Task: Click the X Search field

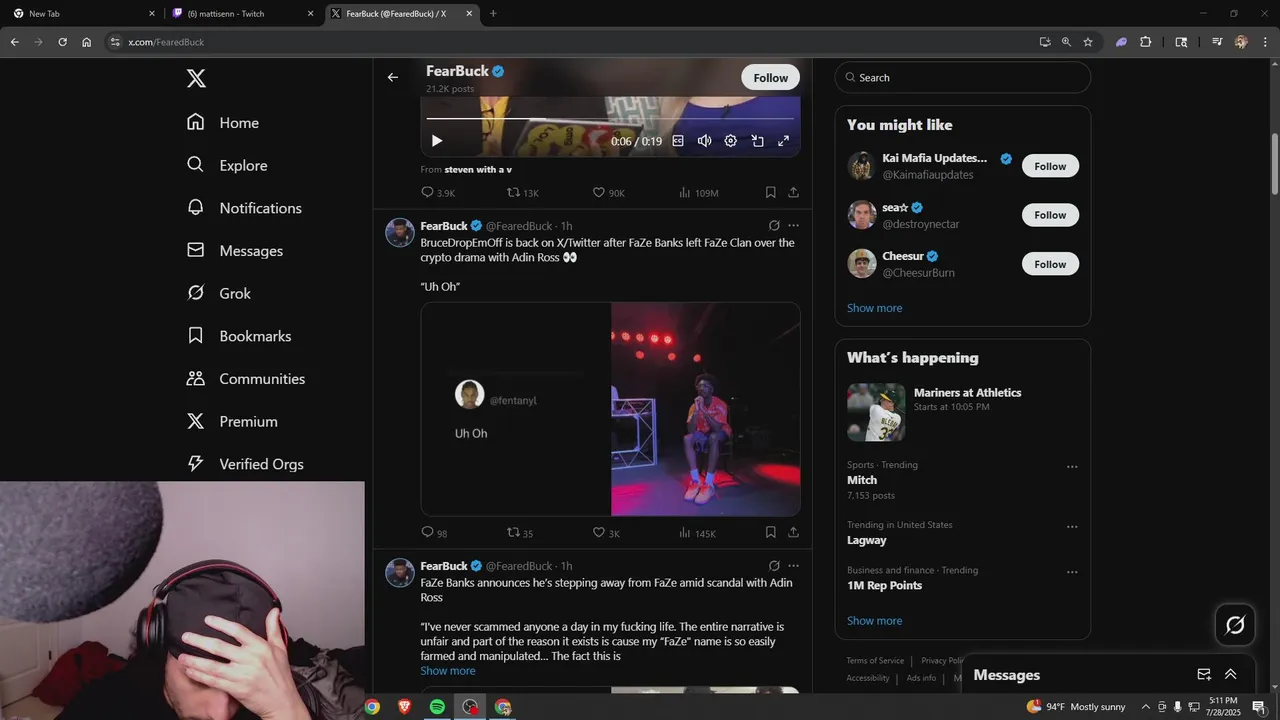Action: pyautogui.click(x=963, y=78)
